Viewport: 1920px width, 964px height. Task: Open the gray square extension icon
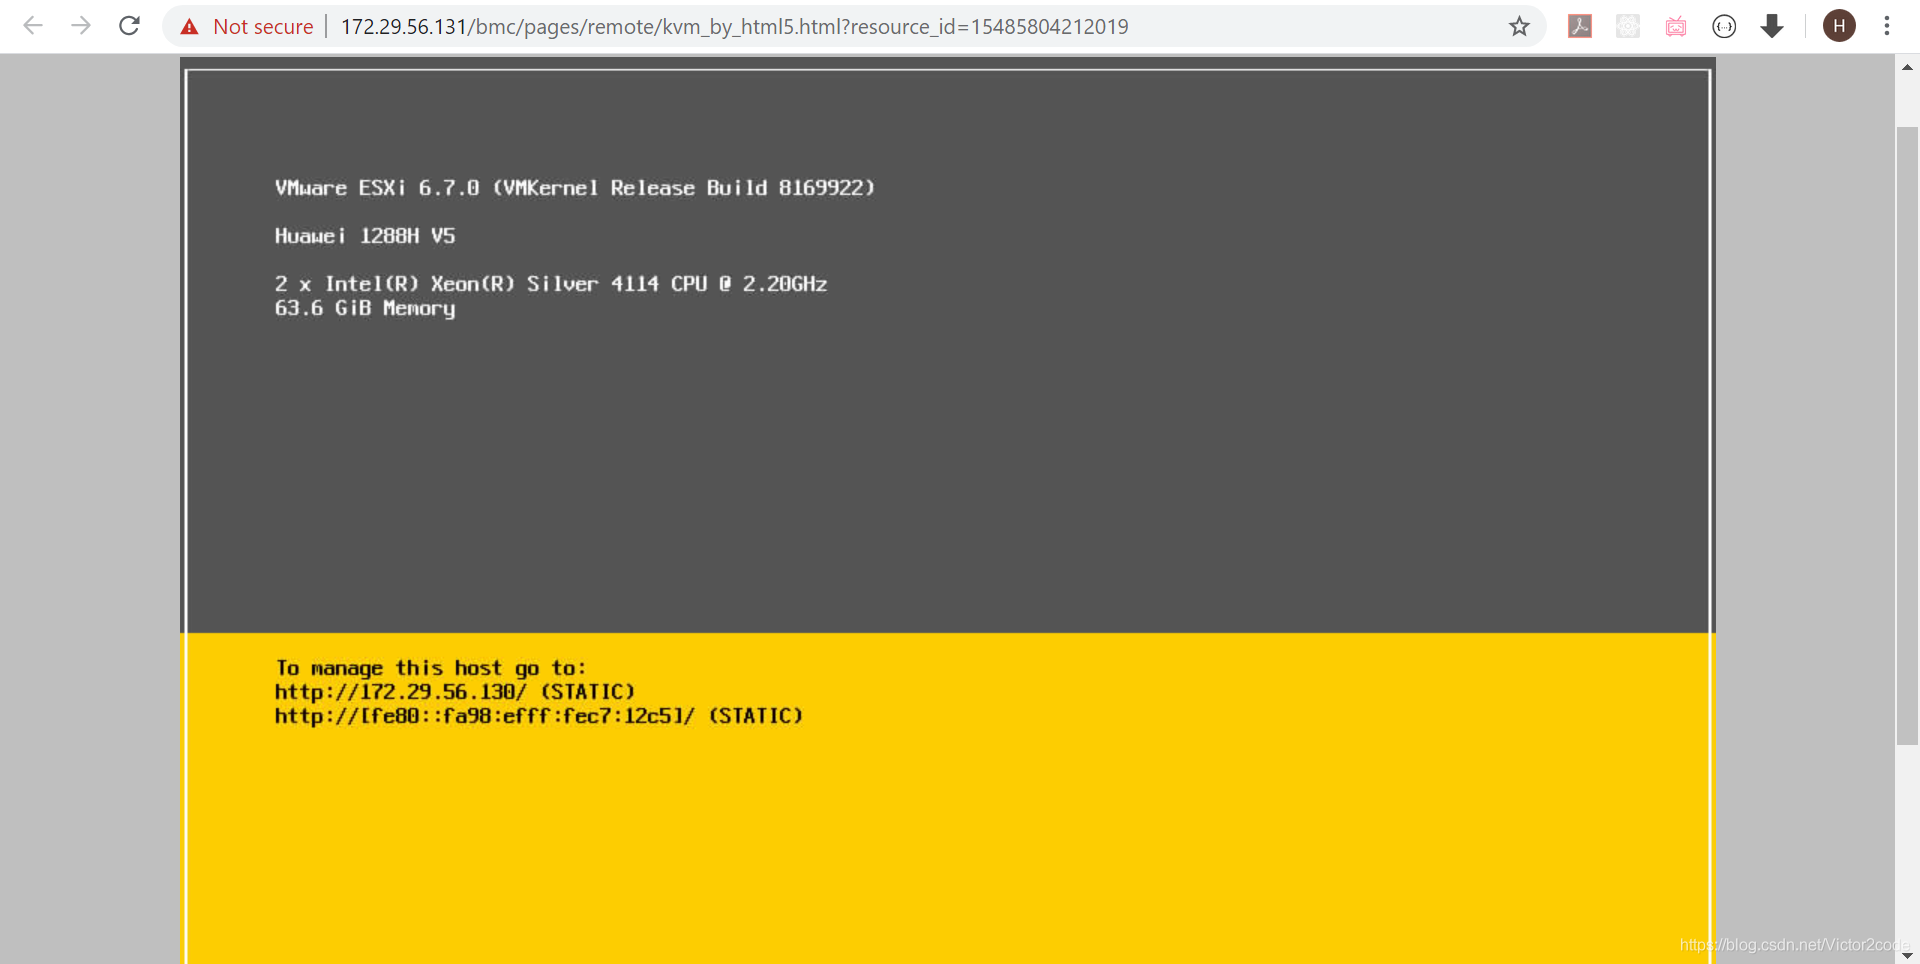pos(1628,27)
